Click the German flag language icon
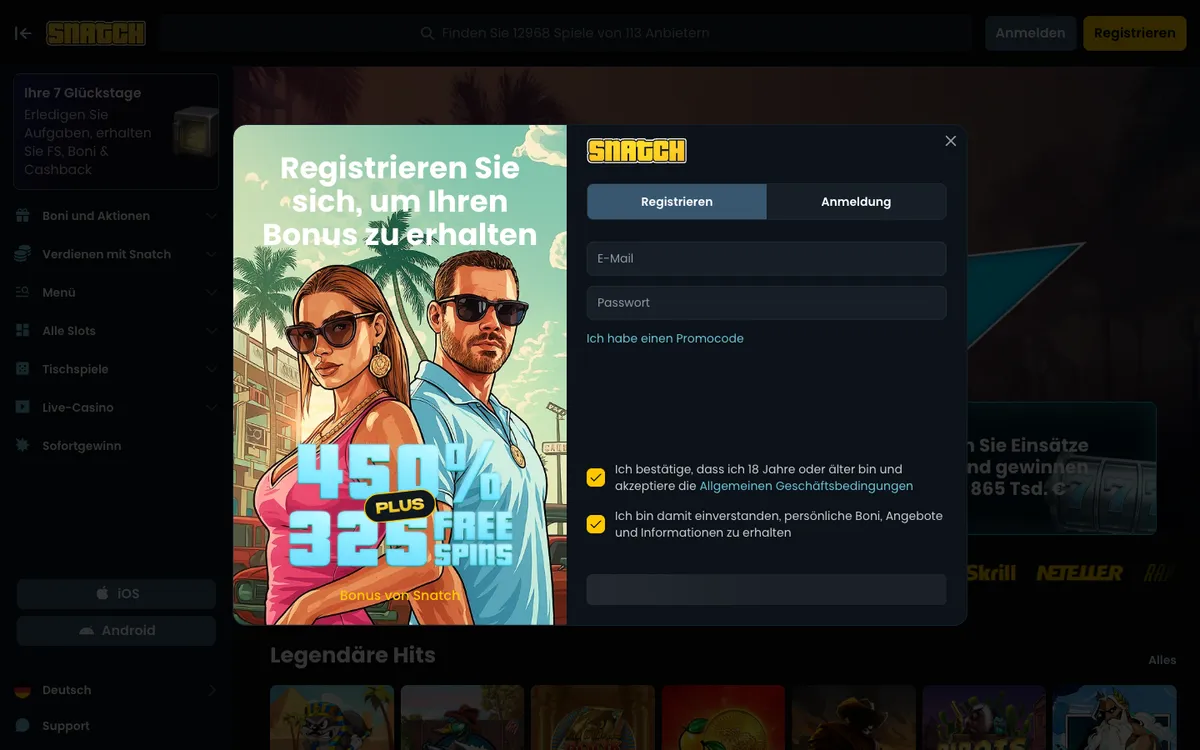The height and width of the screenshot is (750, 1200). pos(22,690)
